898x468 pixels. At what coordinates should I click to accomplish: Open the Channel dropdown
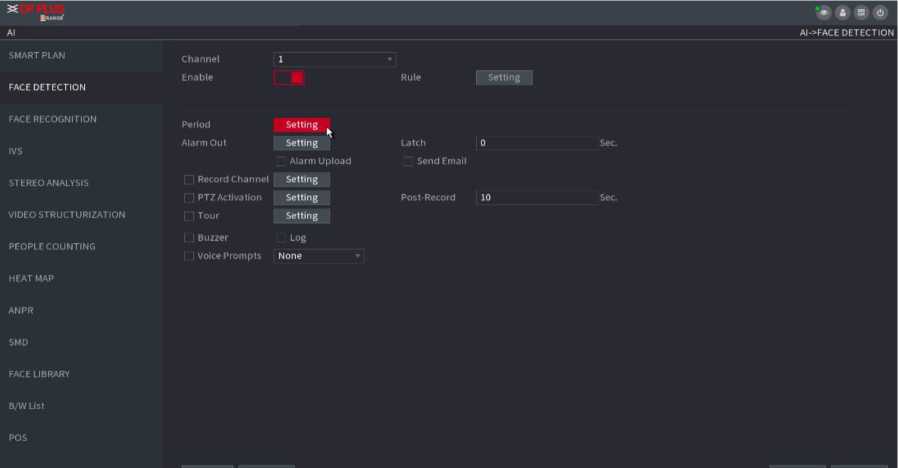pos(335,60)
